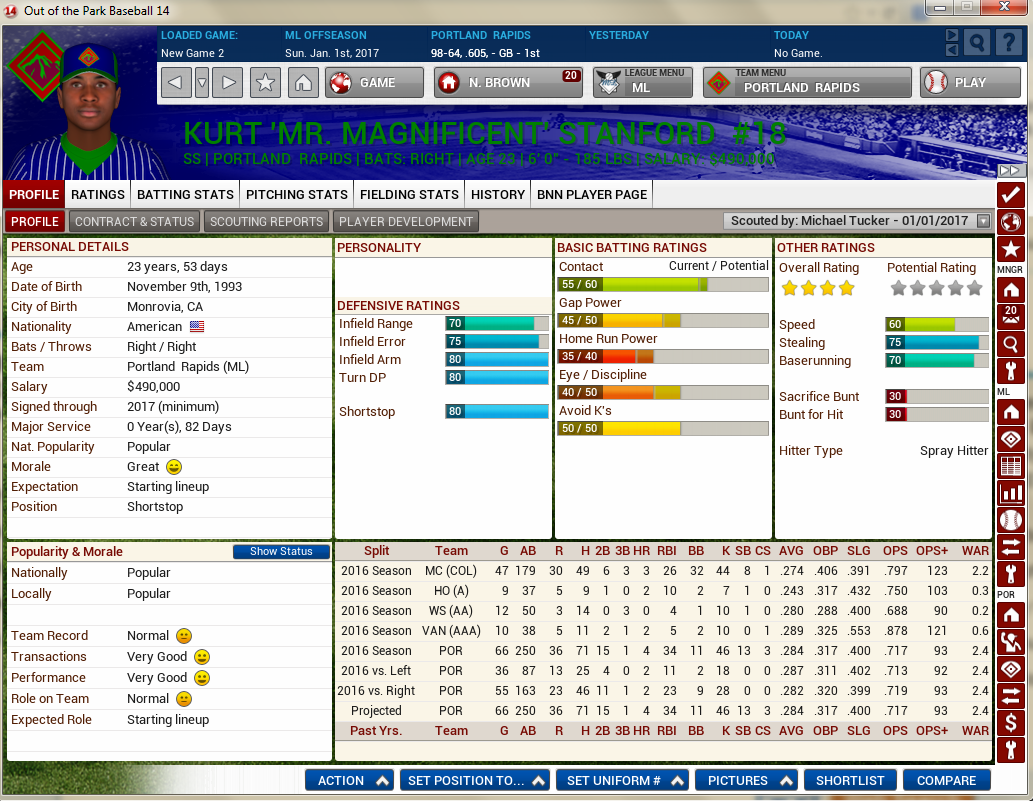Click the Portland Rapids (ML) team value
This screenshot has height=802, width=1035.
188,367
